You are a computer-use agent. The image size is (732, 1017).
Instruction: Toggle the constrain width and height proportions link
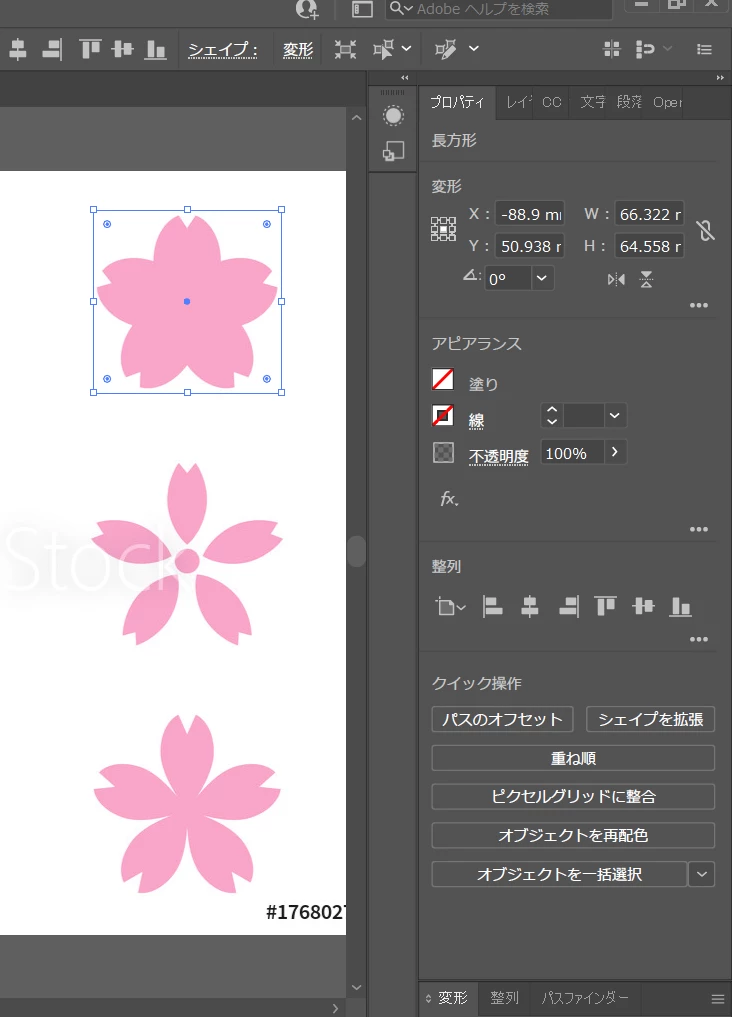point(705,230)
